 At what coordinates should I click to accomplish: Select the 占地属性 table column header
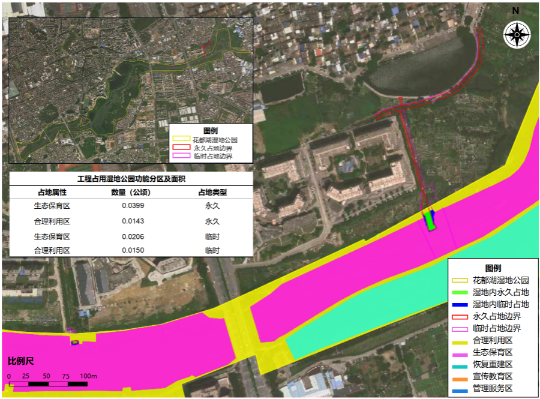tap(52, 192)
